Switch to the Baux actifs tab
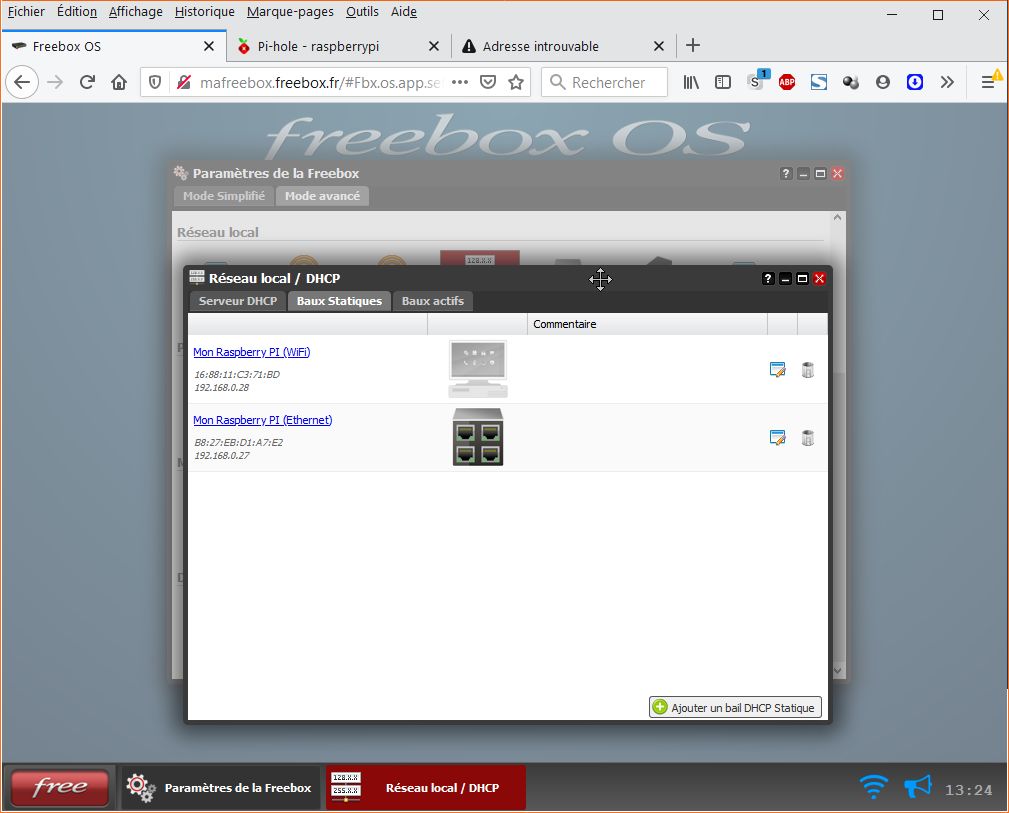 (432, 301)
